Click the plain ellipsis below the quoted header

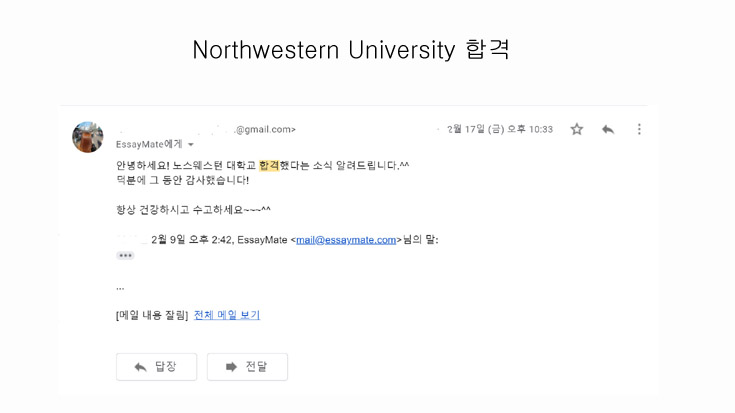pyautogui.click(x=120, y=288)
